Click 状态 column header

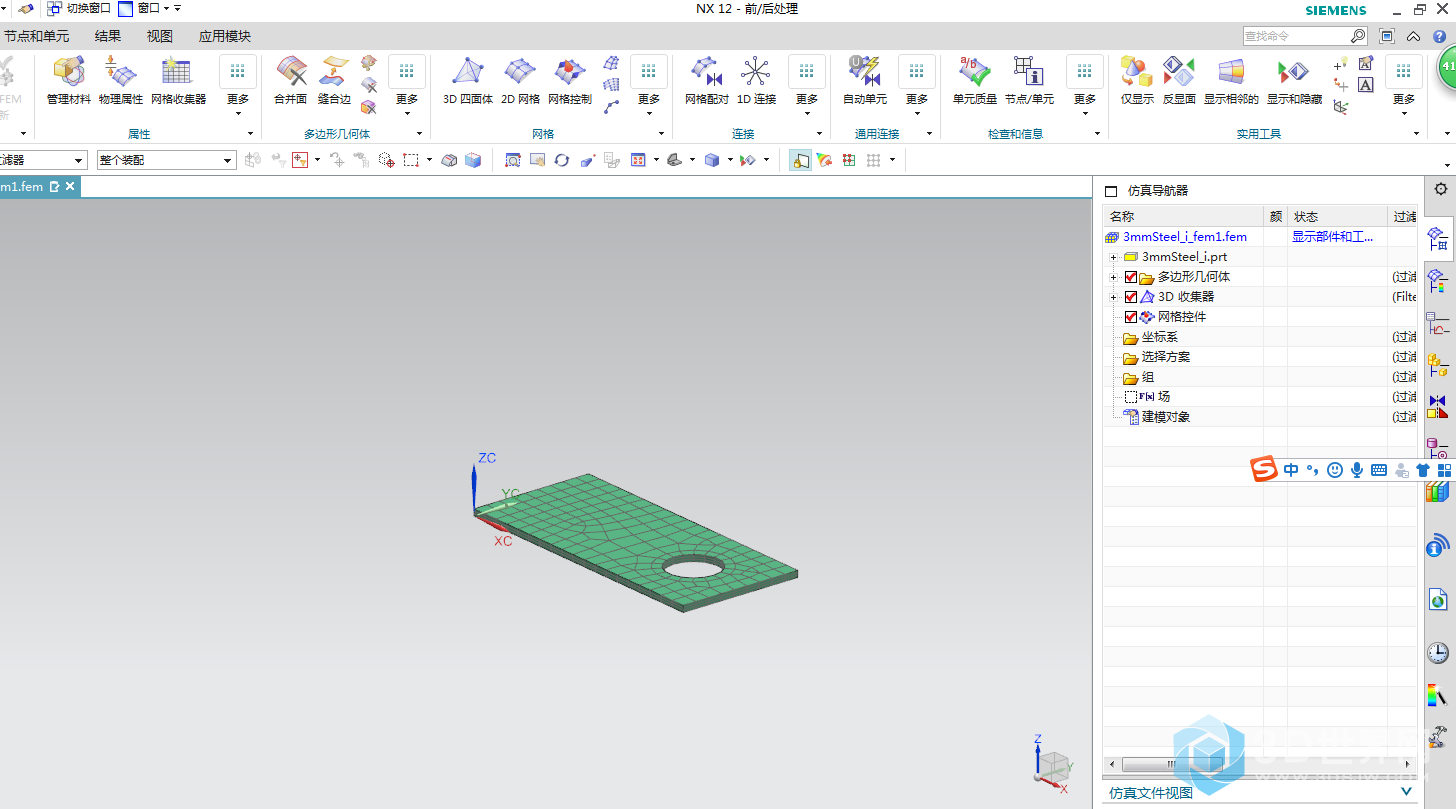pos(1337,216)
